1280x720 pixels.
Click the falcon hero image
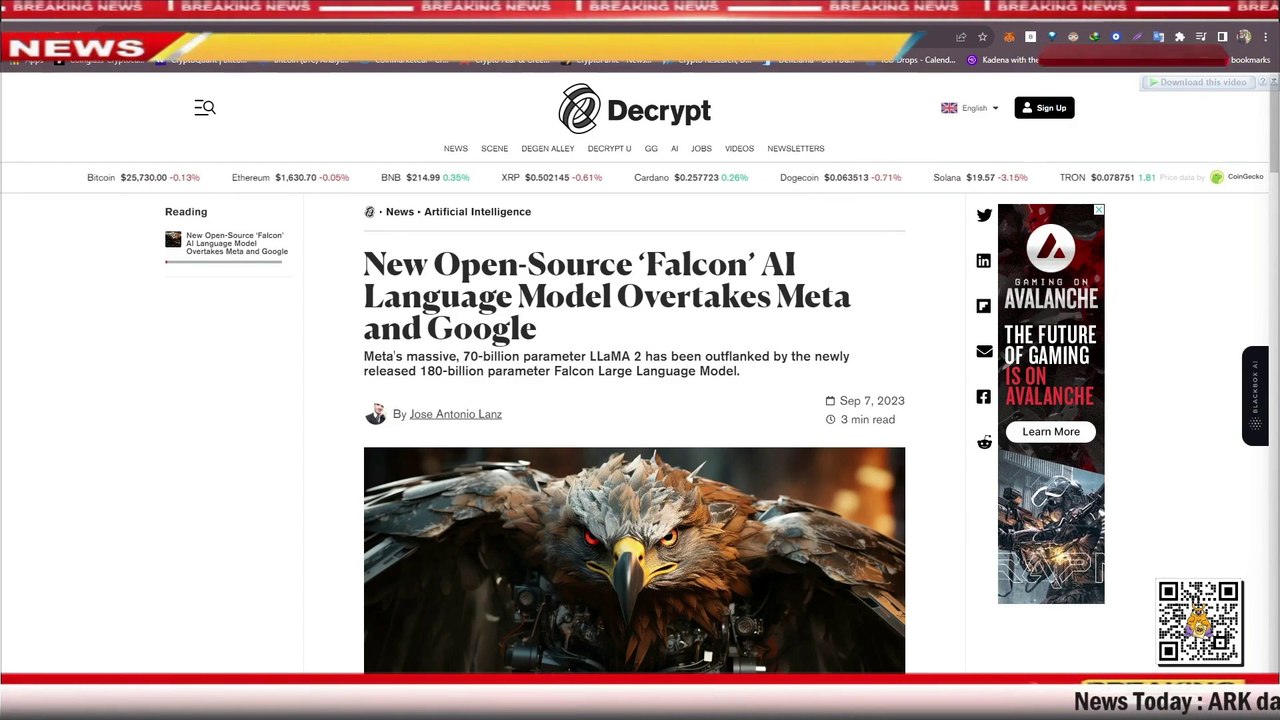point(634,560)
